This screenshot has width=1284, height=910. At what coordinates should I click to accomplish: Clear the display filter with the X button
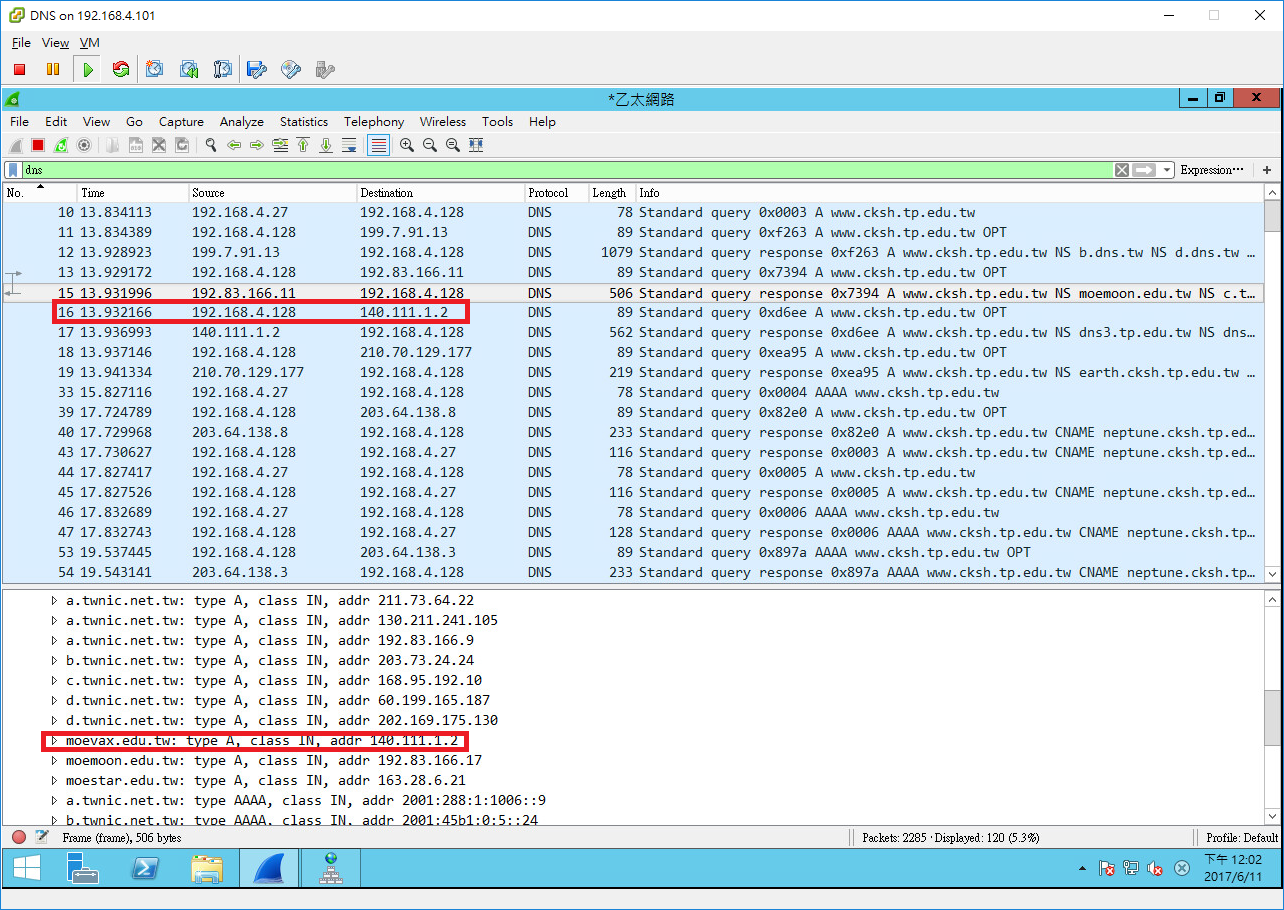pyautogui.click(x=1122, y=170)
